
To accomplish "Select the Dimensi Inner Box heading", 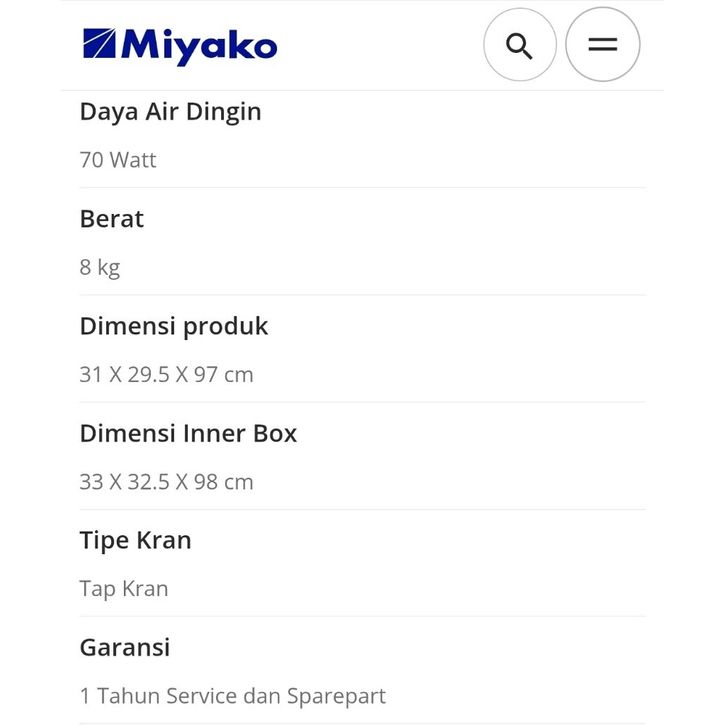I will click(x=188, y=433).
